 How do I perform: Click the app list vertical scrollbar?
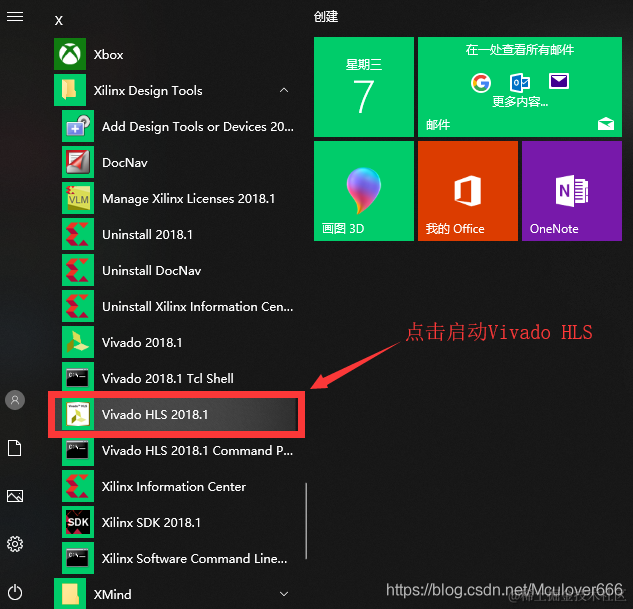click(x=306, y=521)
